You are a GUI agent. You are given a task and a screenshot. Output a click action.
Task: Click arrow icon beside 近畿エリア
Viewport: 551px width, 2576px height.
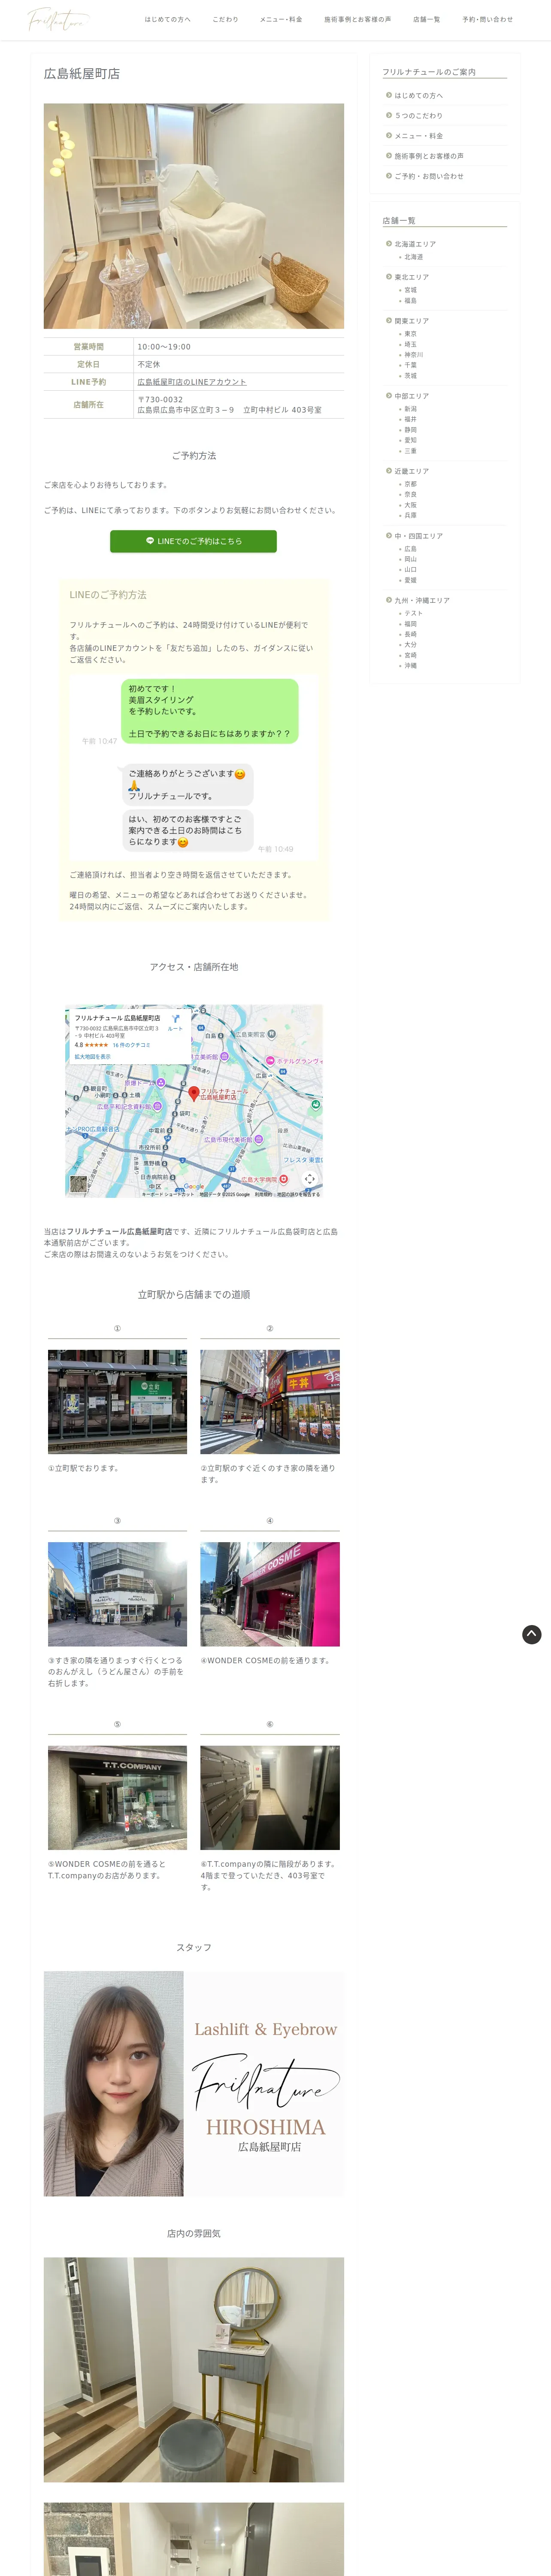pyautogui.click(x=389, y=470)
